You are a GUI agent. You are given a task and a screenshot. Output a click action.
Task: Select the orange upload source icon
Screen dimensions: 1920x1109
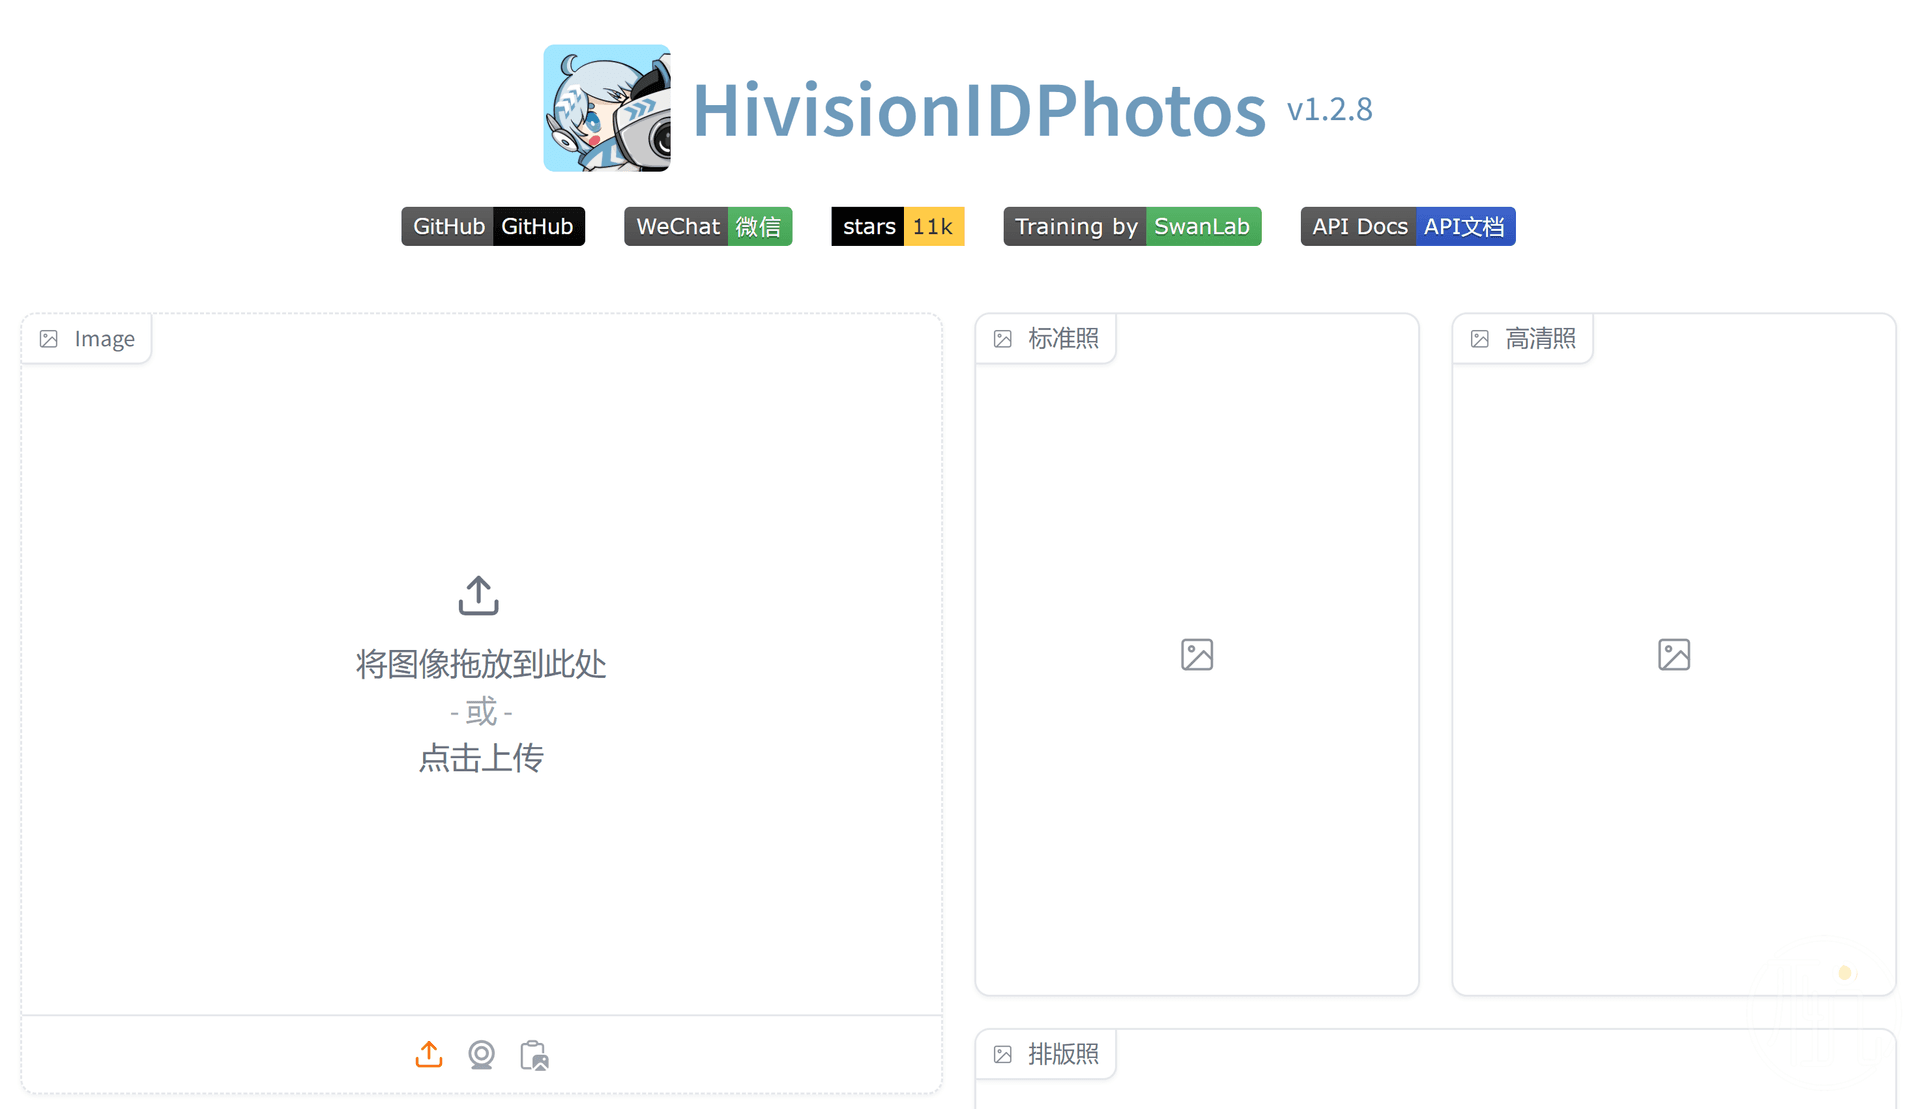click(x=429, y=1054)
